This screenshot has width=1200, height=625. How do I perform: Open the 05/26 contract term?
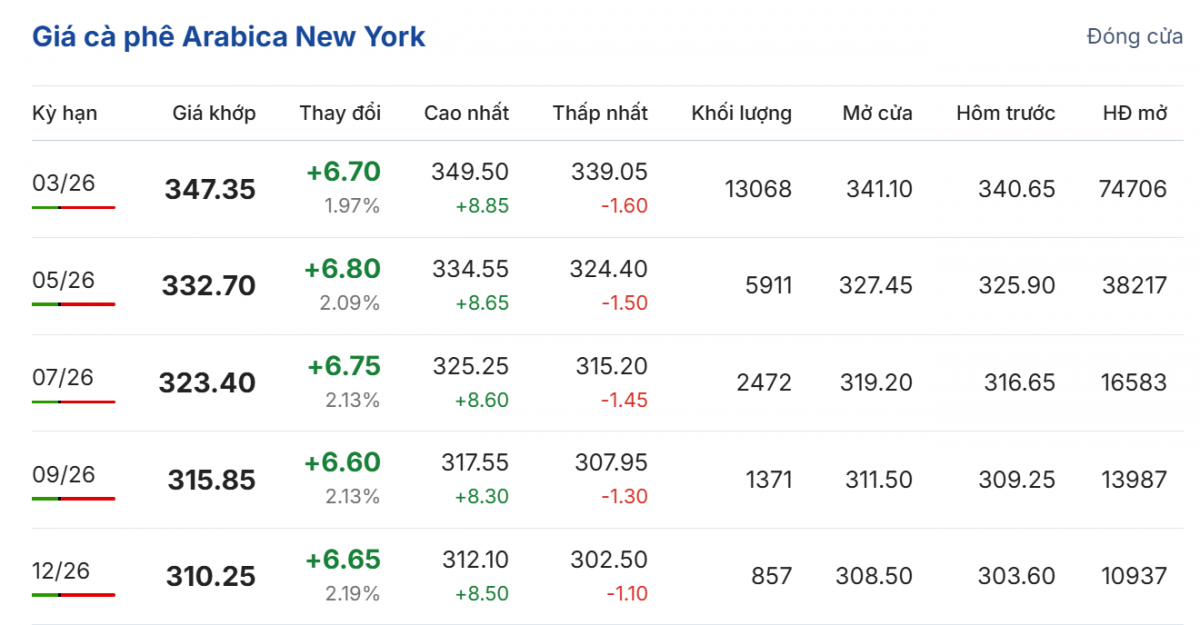point(63,280)
